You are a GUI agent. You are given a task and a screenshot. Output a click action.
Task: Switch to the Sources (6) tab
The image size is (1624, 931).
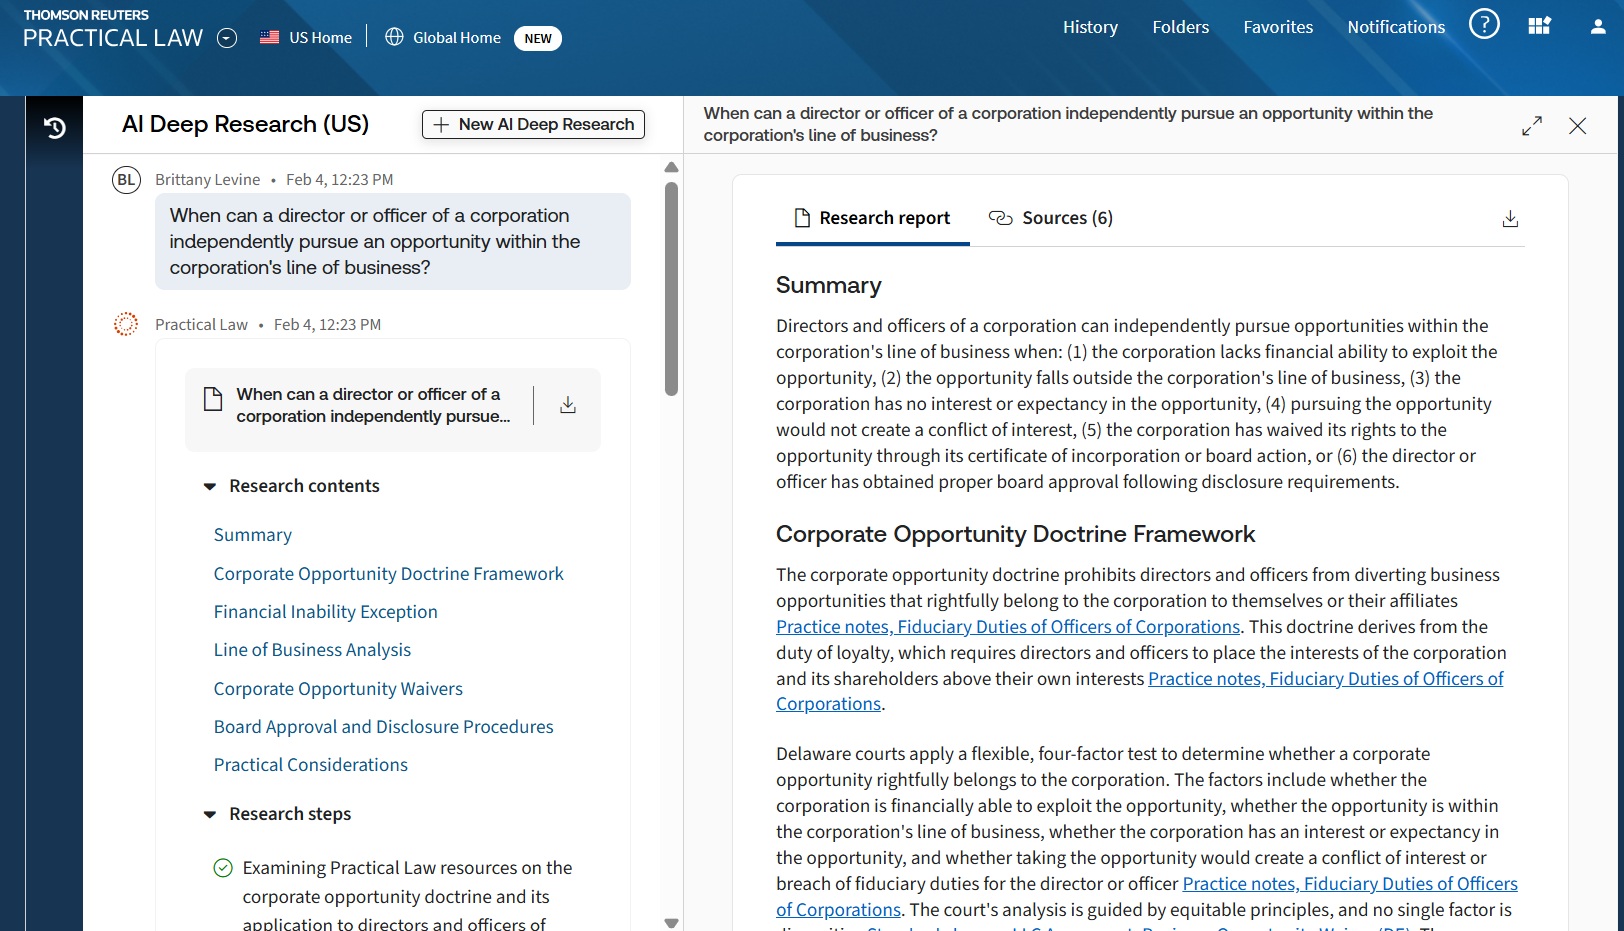(x=1050, y=218)
